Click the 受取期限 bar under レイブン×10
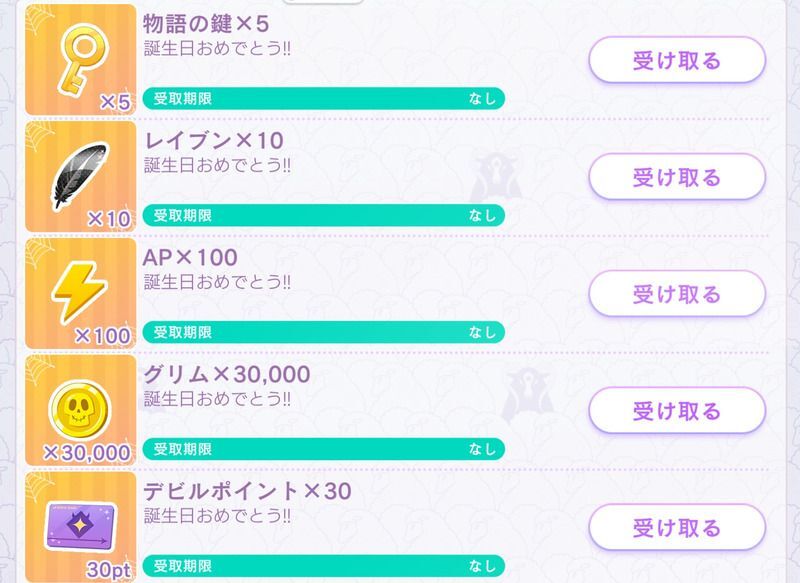 [324, 215]
